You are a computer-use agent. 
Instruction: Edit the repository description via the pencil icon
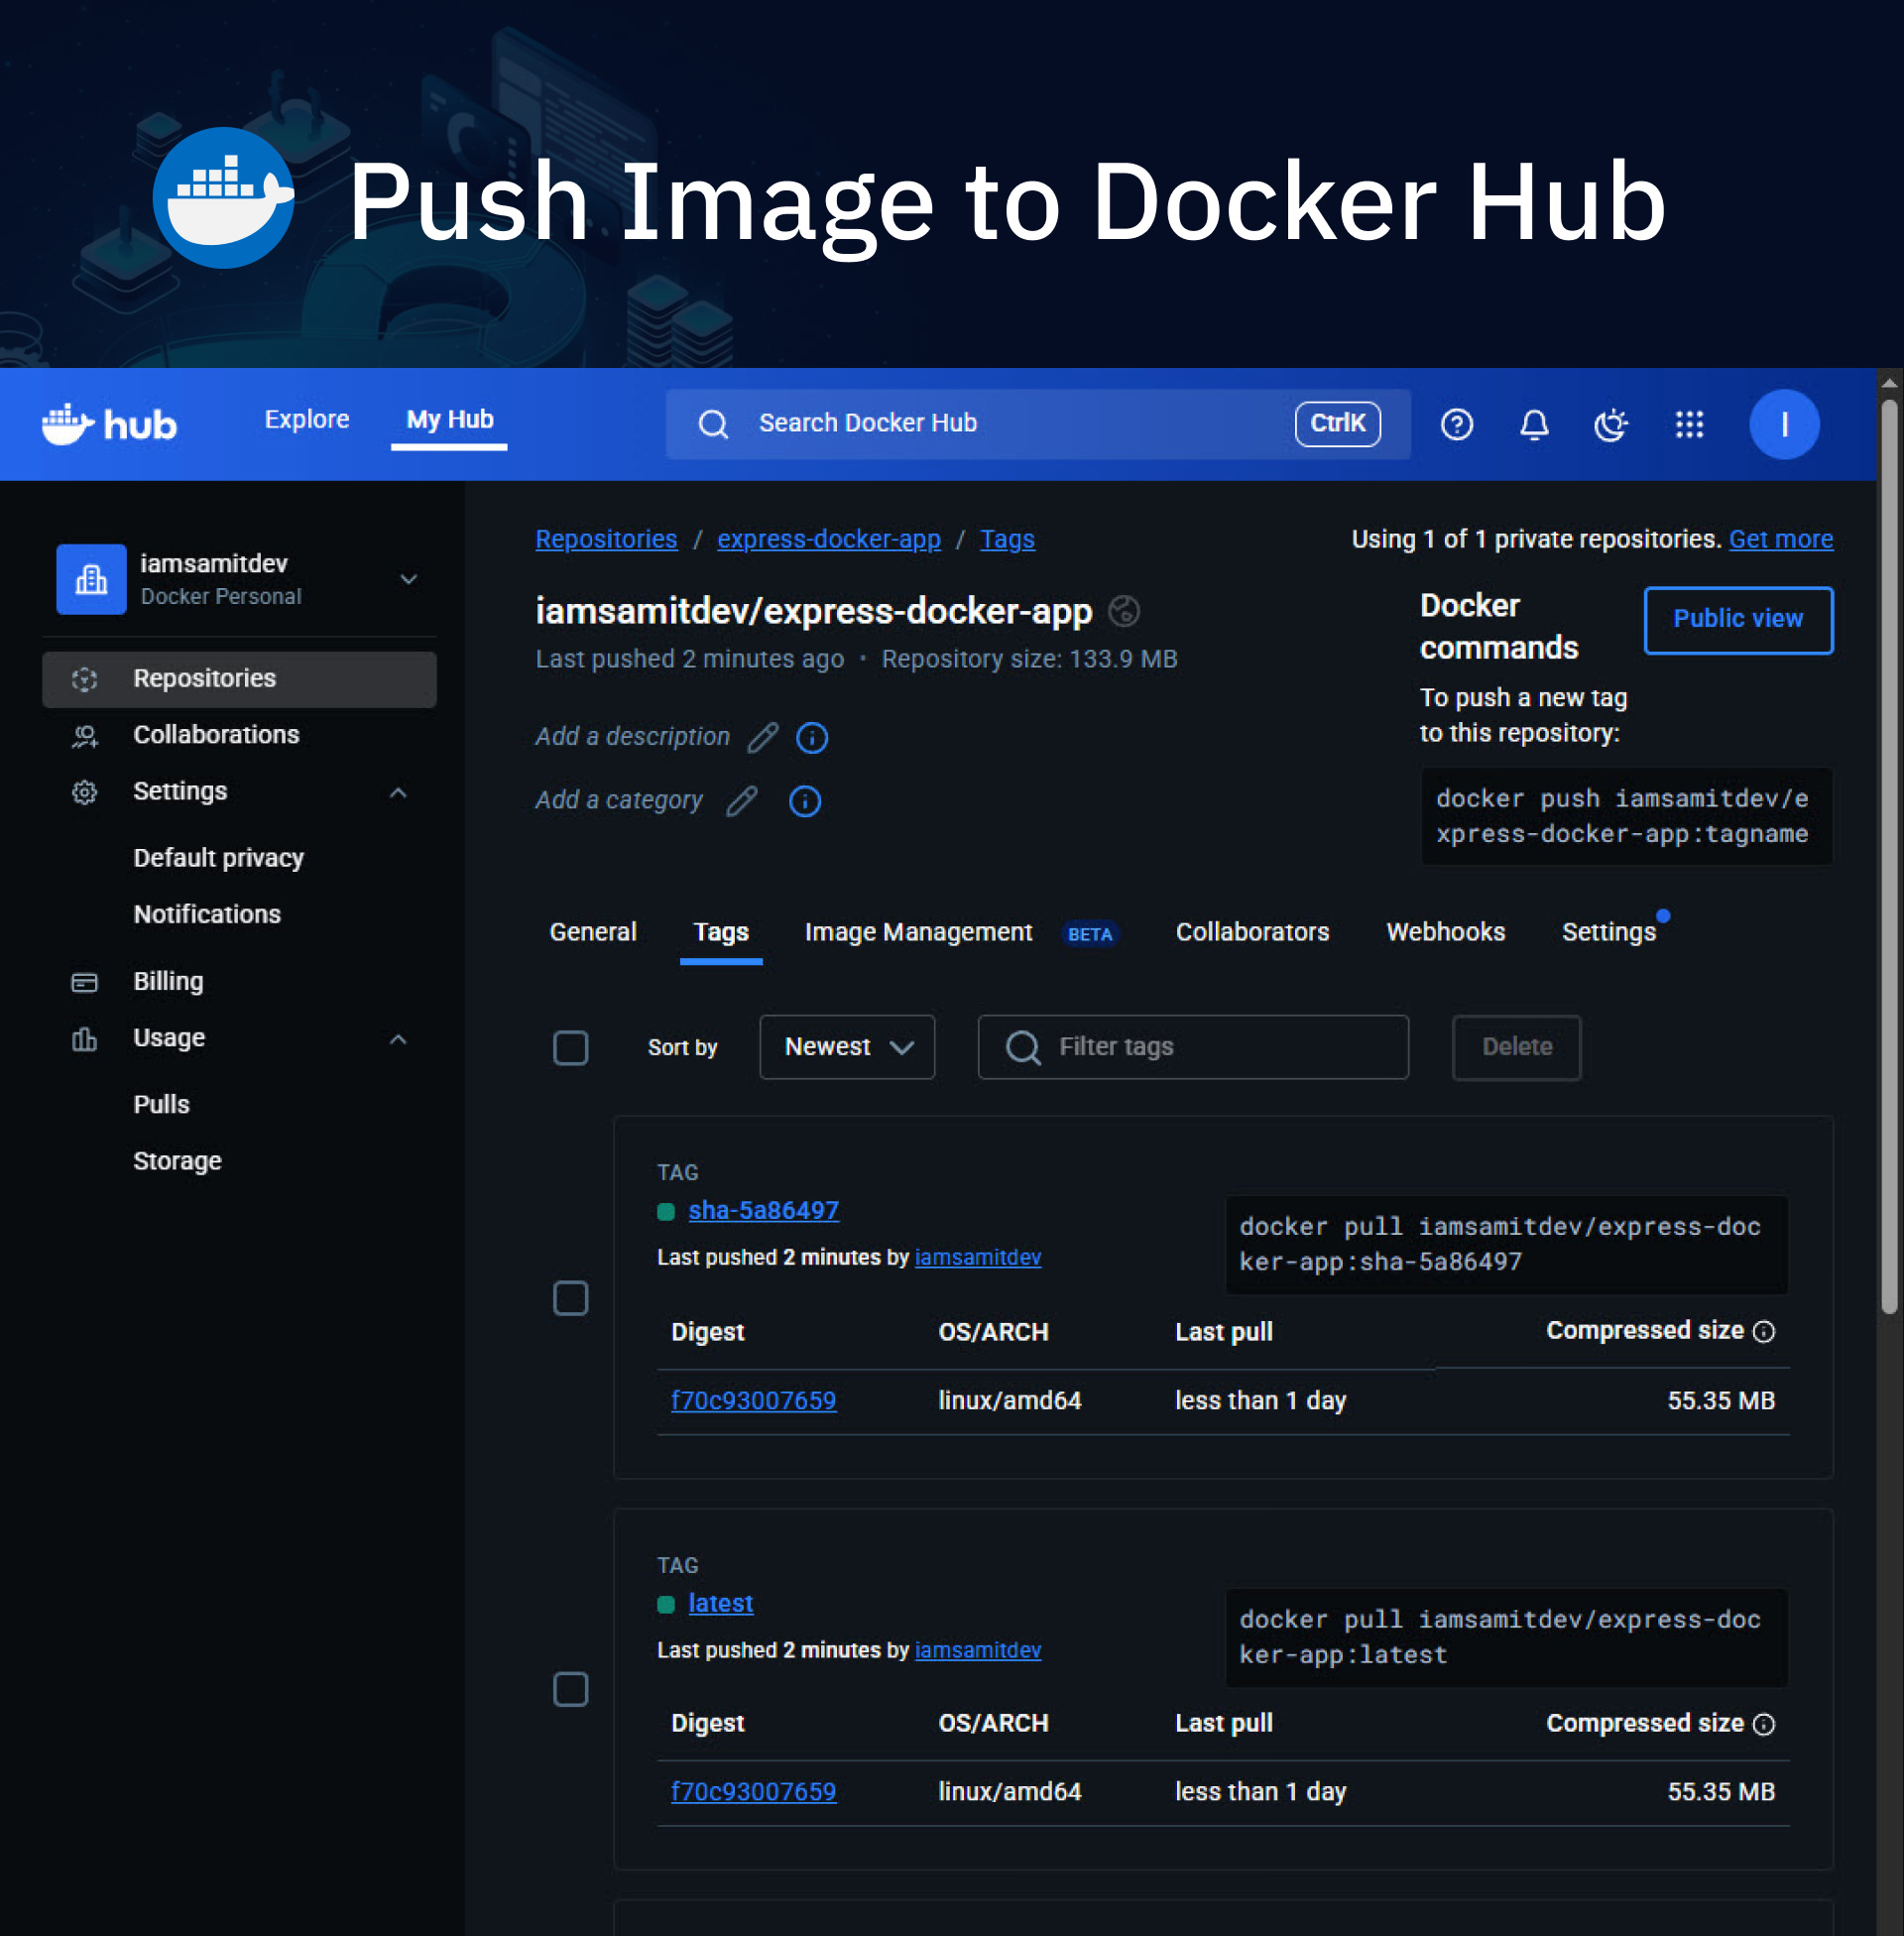(763, 737)
